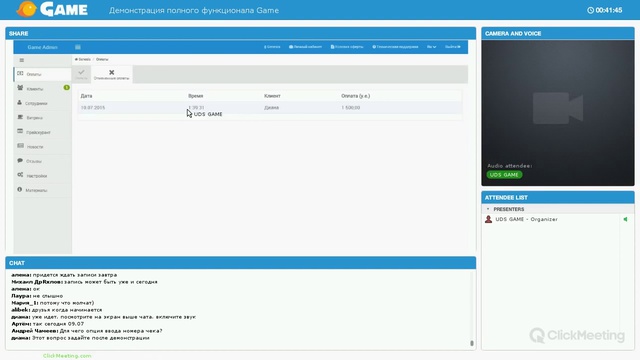640x360 pixels.
Task: Click the orange duck Game logo
Action: [27, 9]
